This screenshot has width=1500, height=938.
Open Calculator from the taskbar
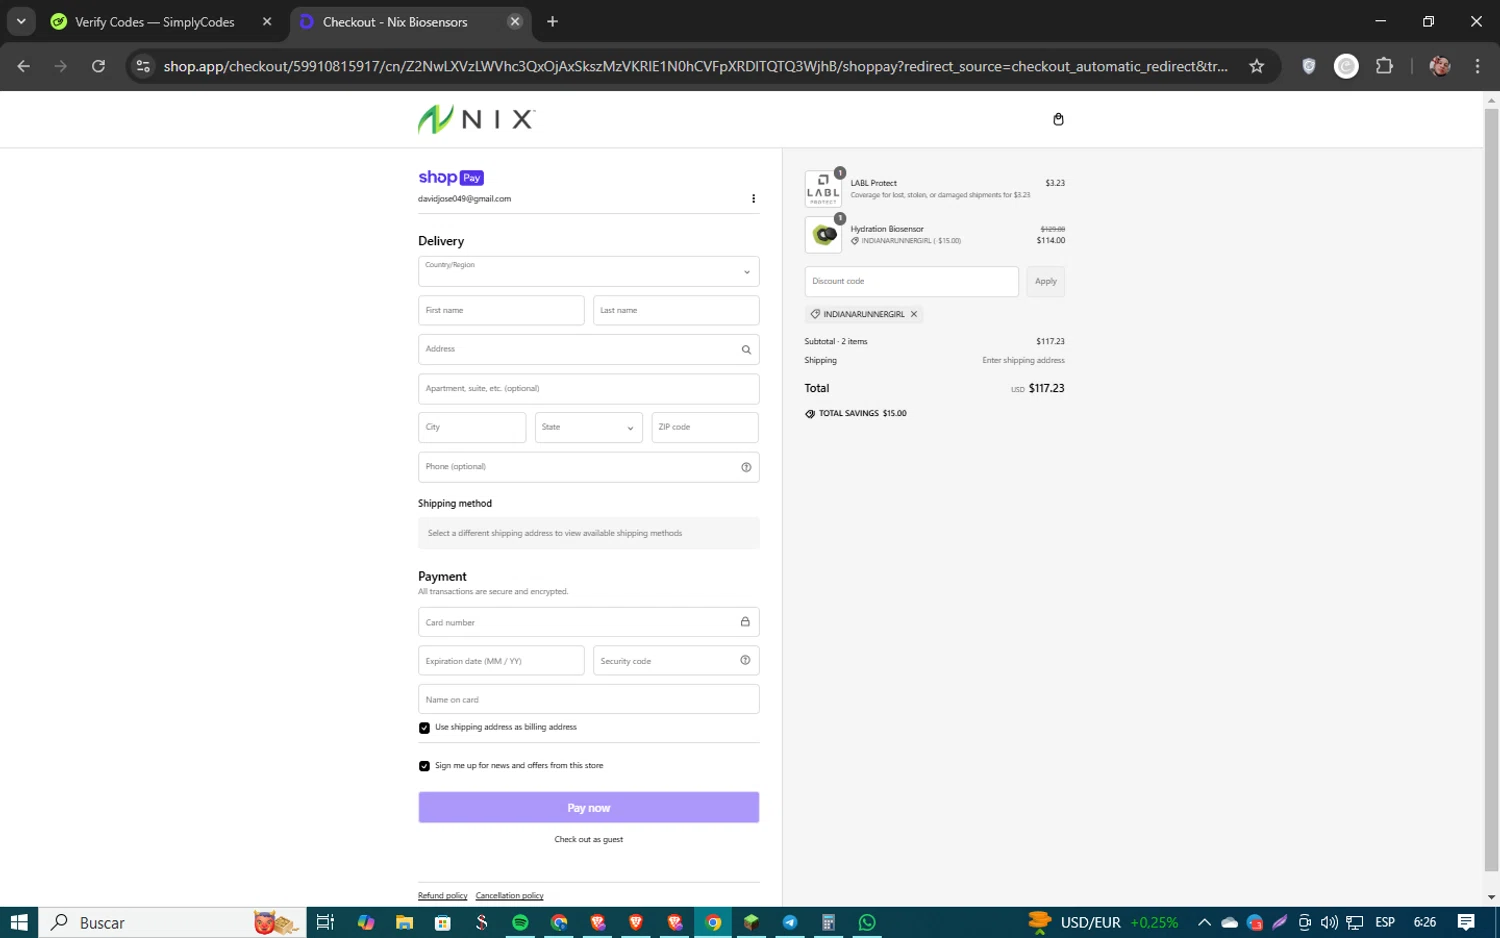click(x=828, y=922)
